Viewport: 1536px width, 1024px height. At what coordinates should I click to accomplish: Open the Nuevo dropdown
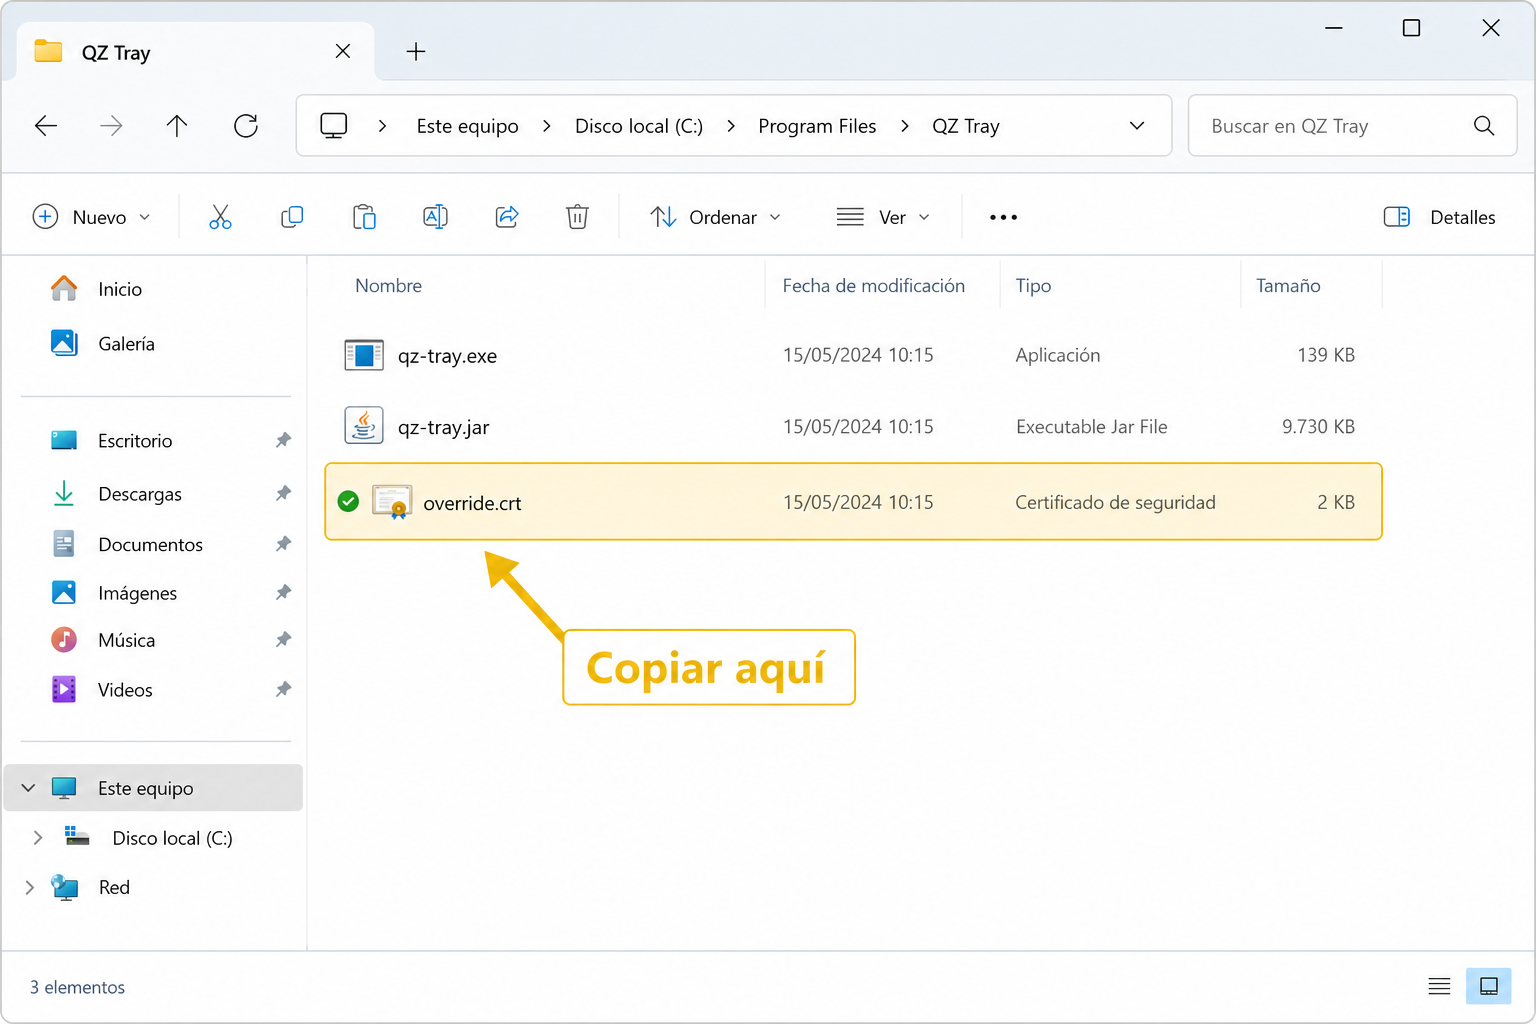[x=92, y=217]
